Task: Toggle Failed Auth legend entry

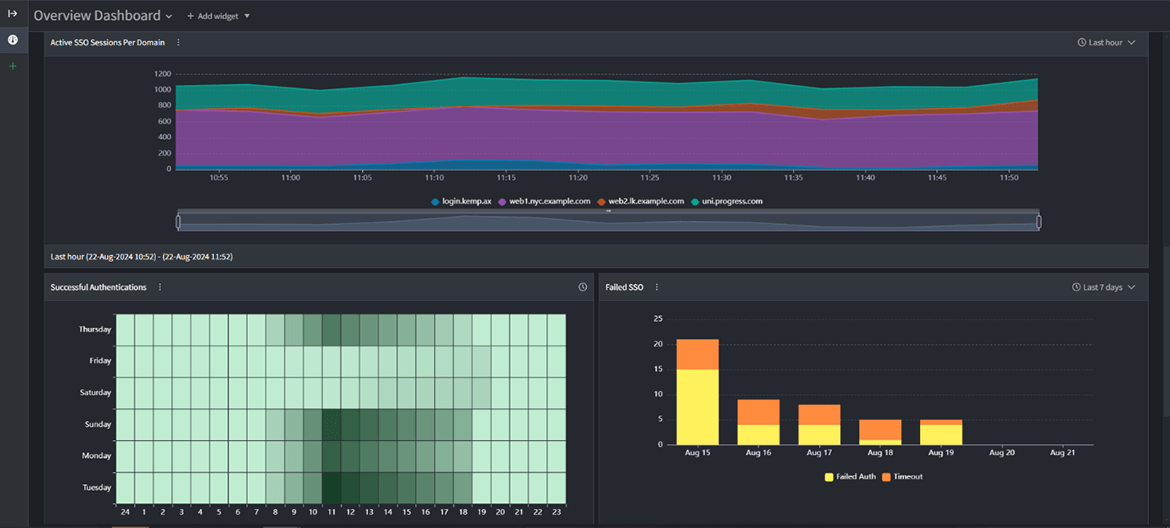Action: pos(850,477)
